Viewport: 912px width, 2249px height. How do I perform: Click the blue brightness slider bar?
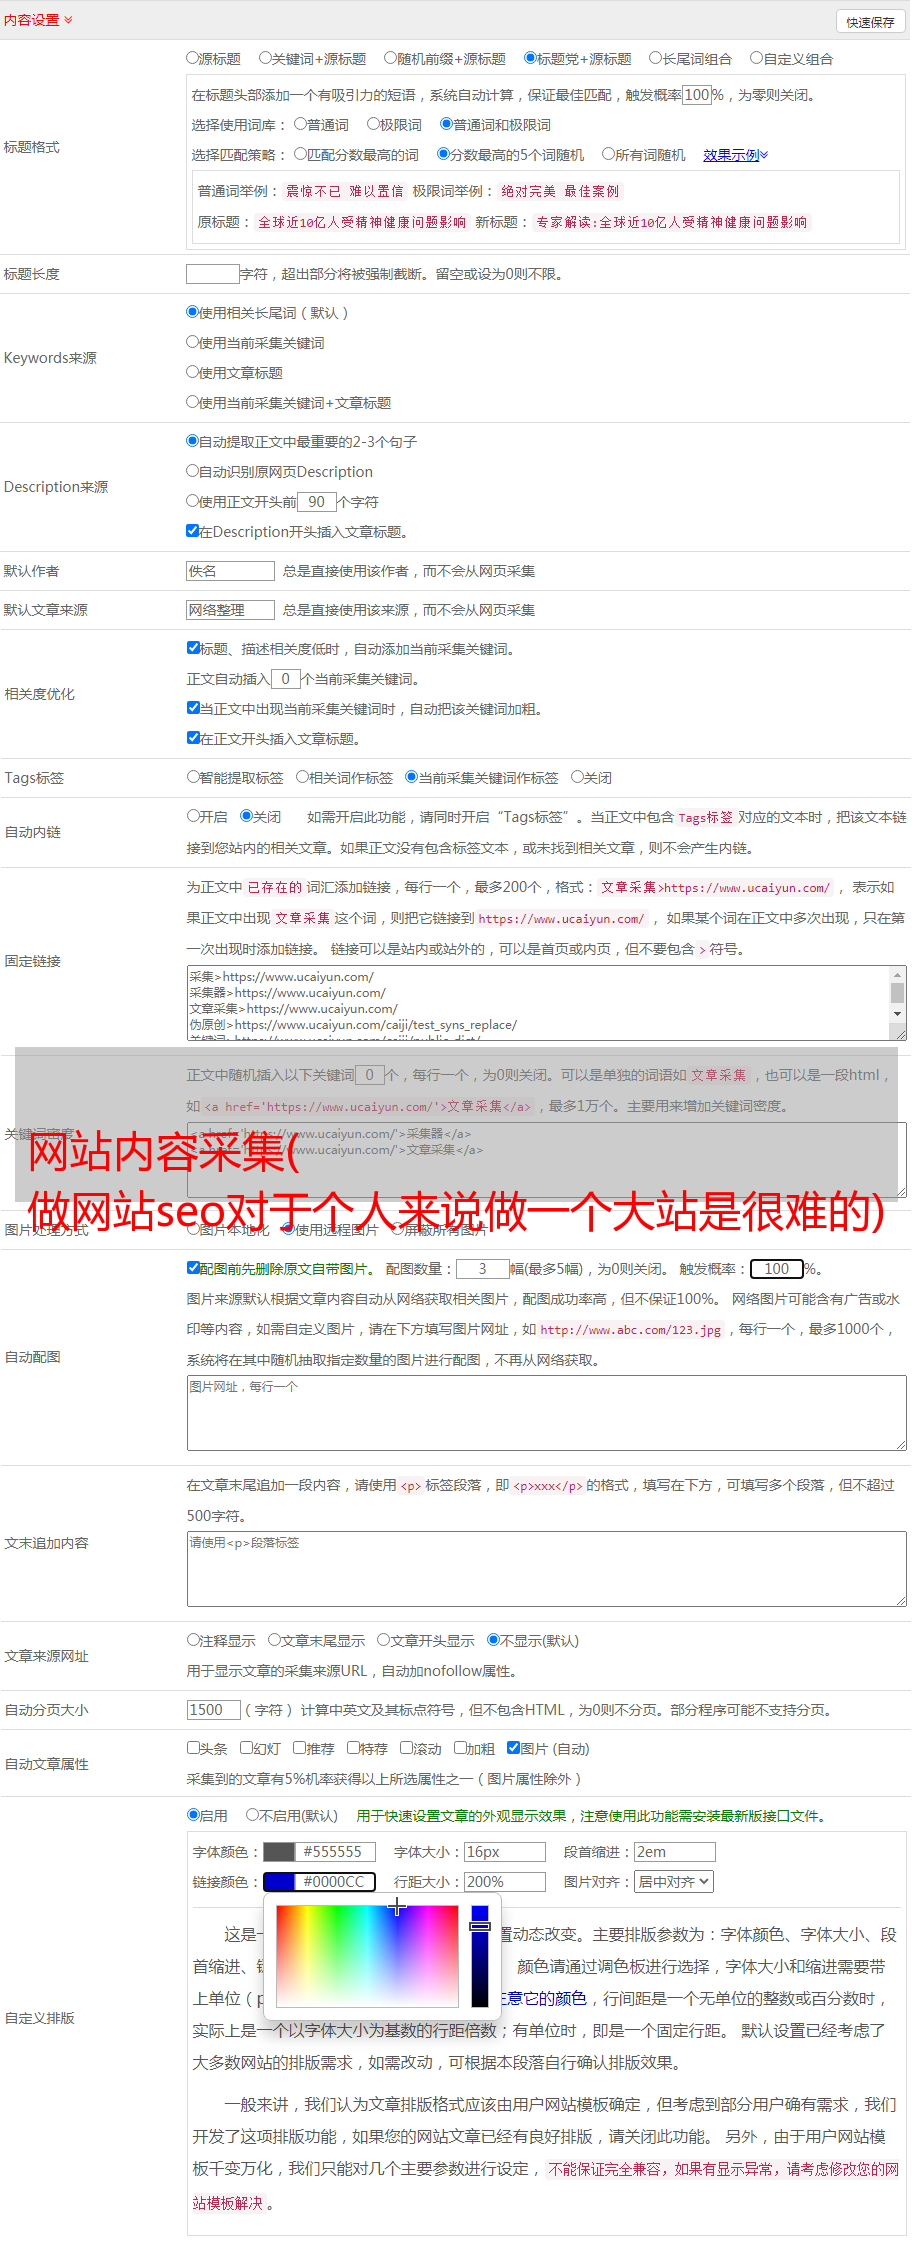[x=480, y=1955]
